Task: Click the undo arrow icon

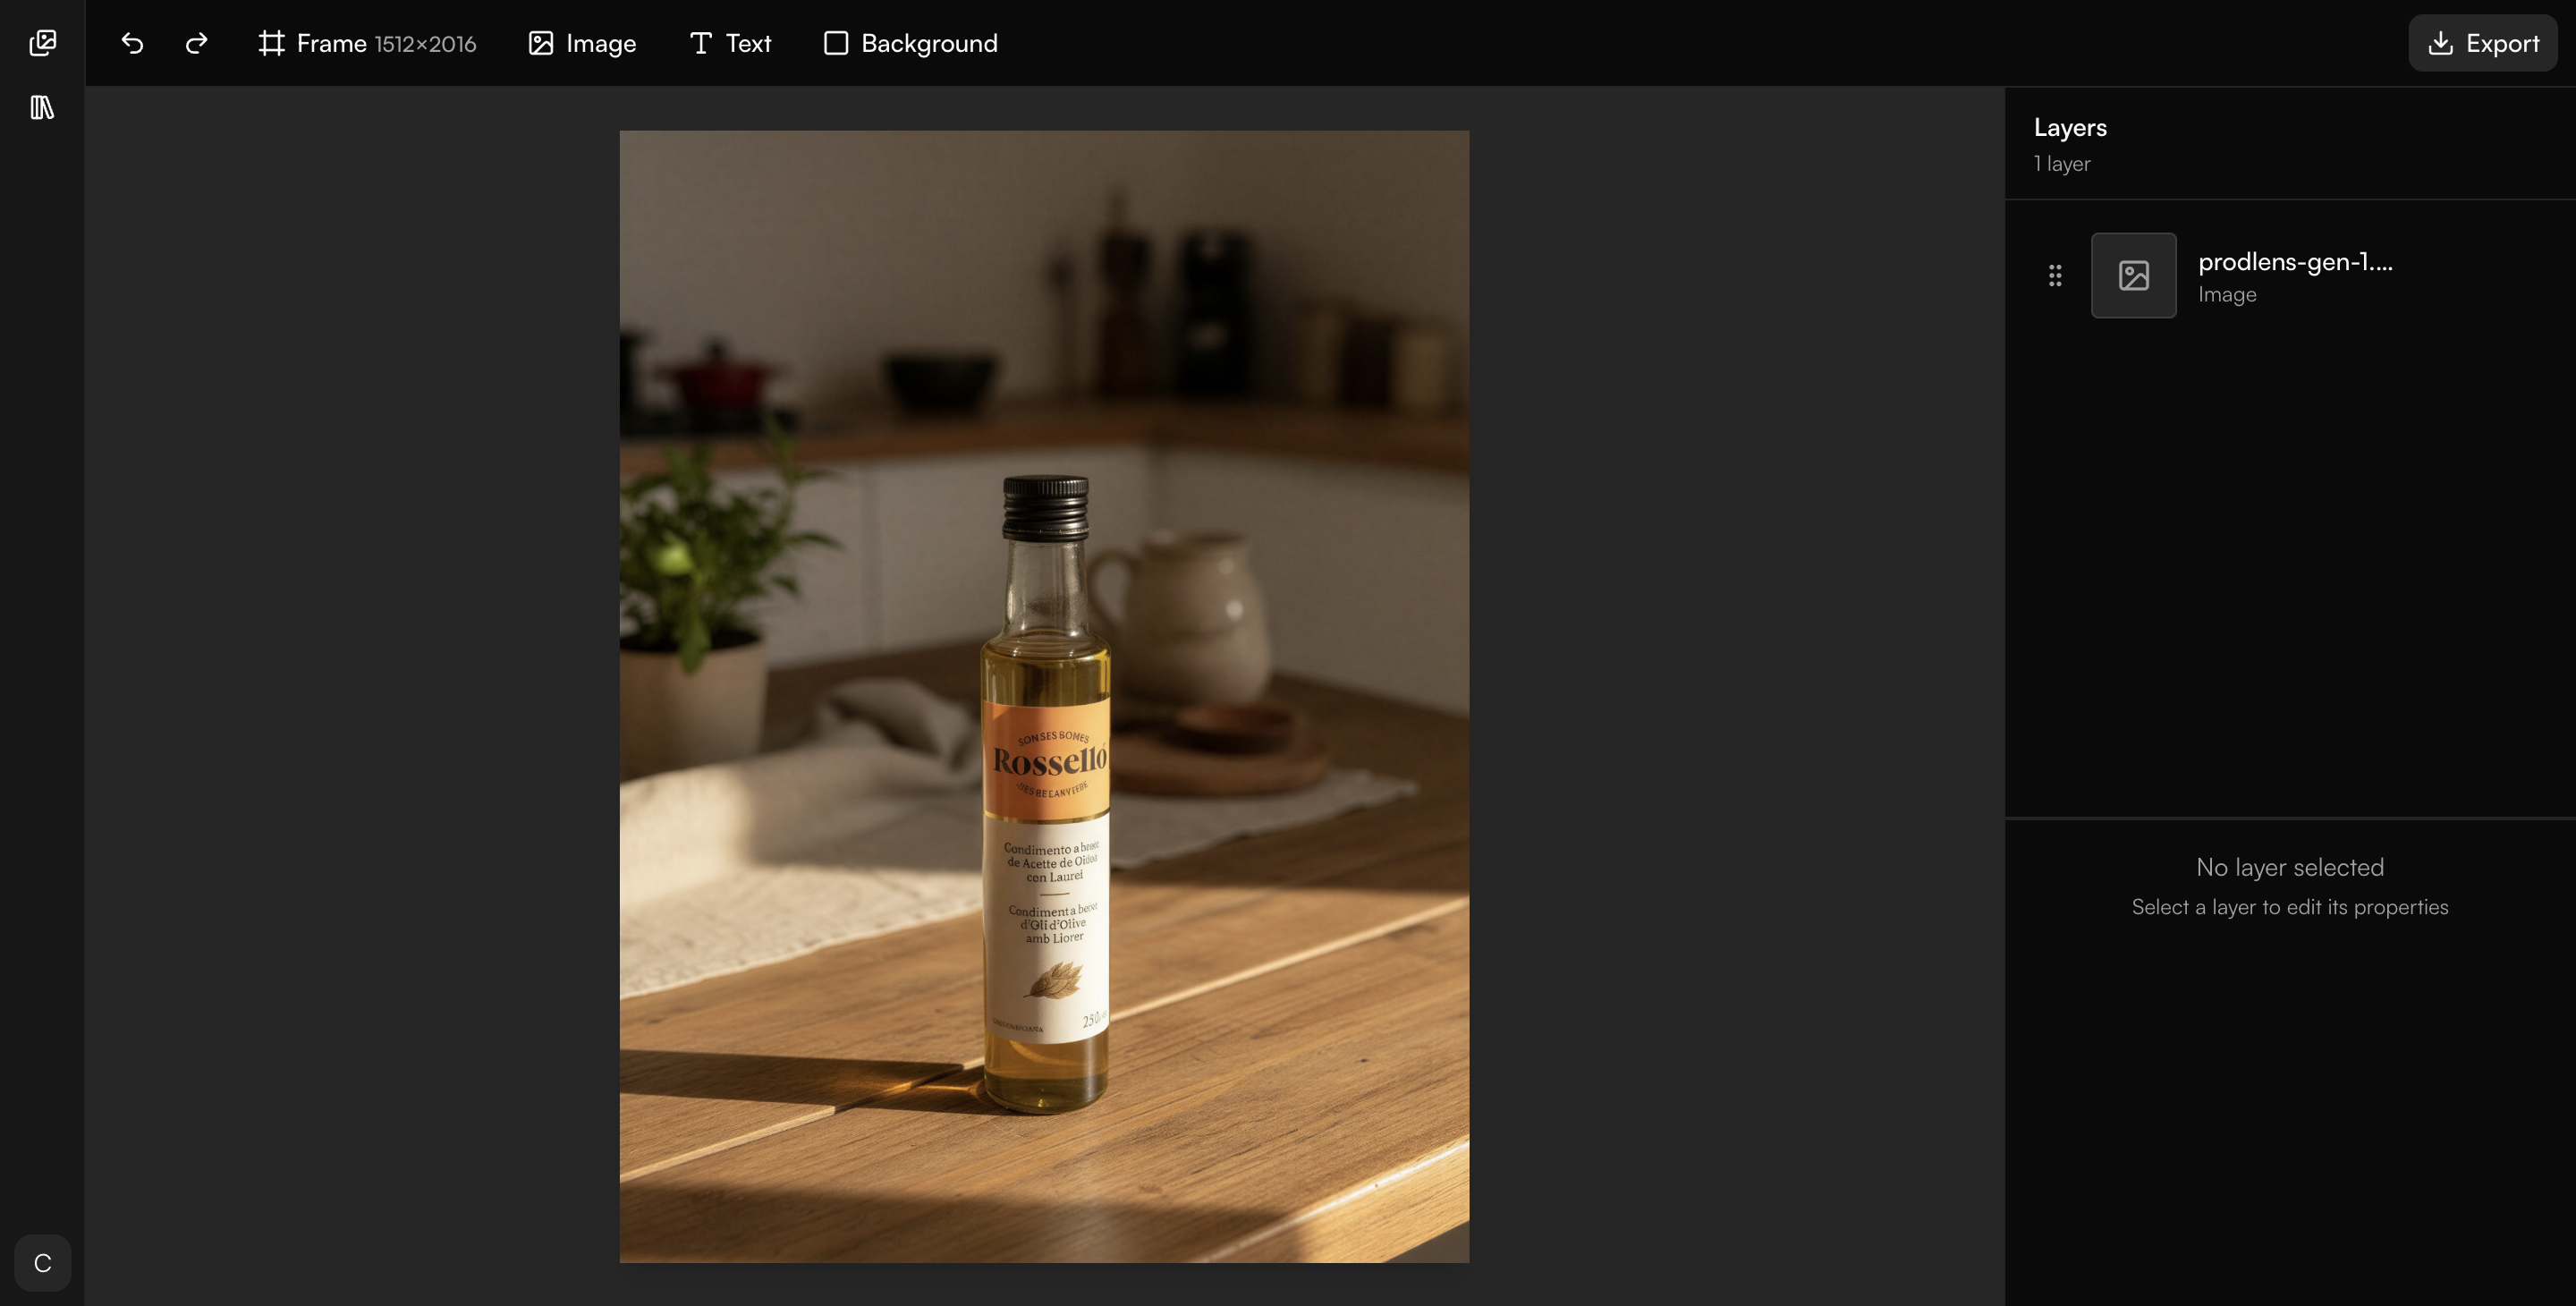Action: [133, 43]
